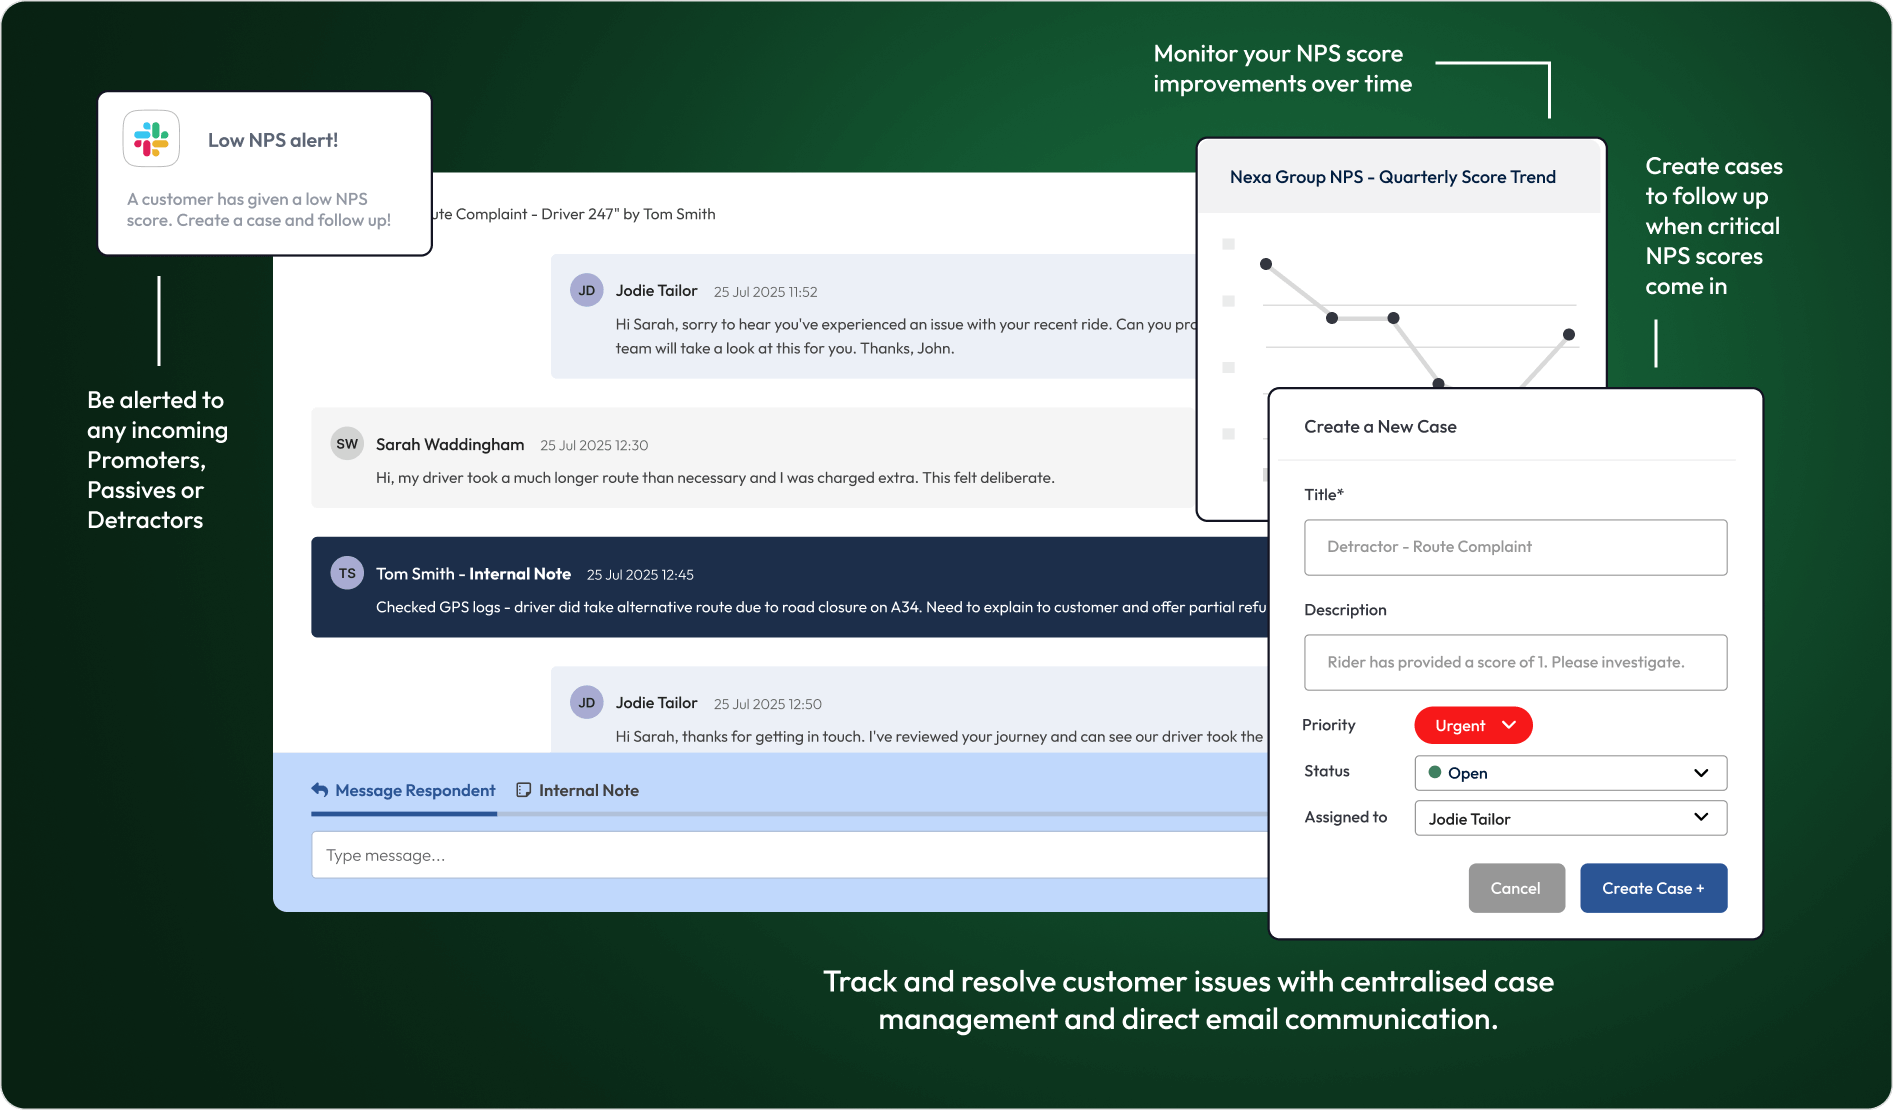Open the Urgent priority dropdown
The width and height of the screenshot is (1893, 1110).
[1473, 726]
